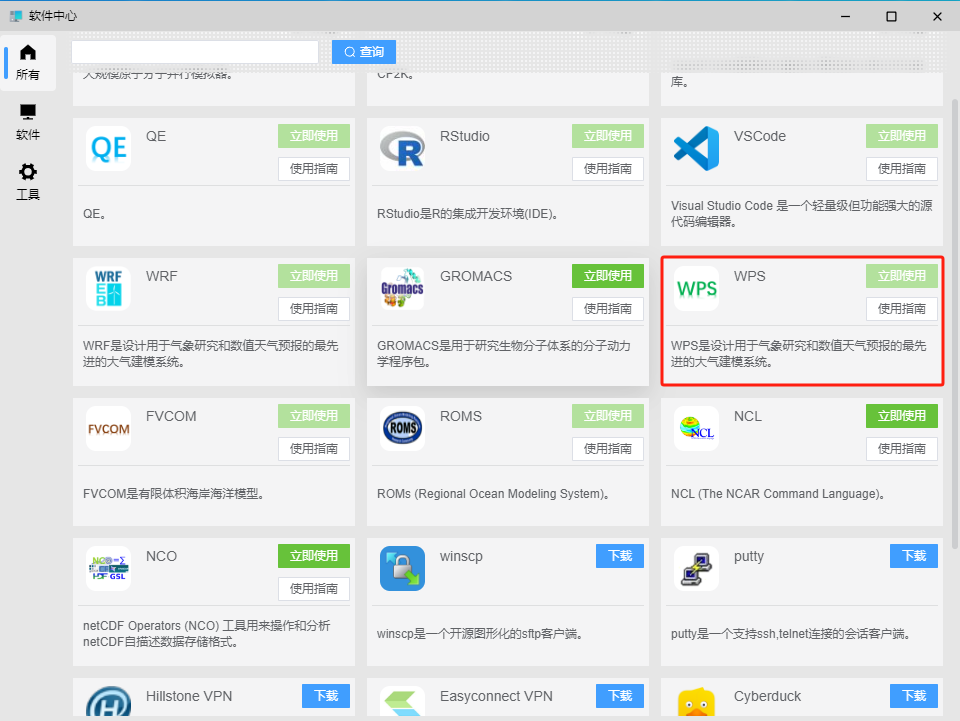Click the Easyconnect VPN icon
The height and width of the screenshot is (721, 960).
tap(402, 701)
